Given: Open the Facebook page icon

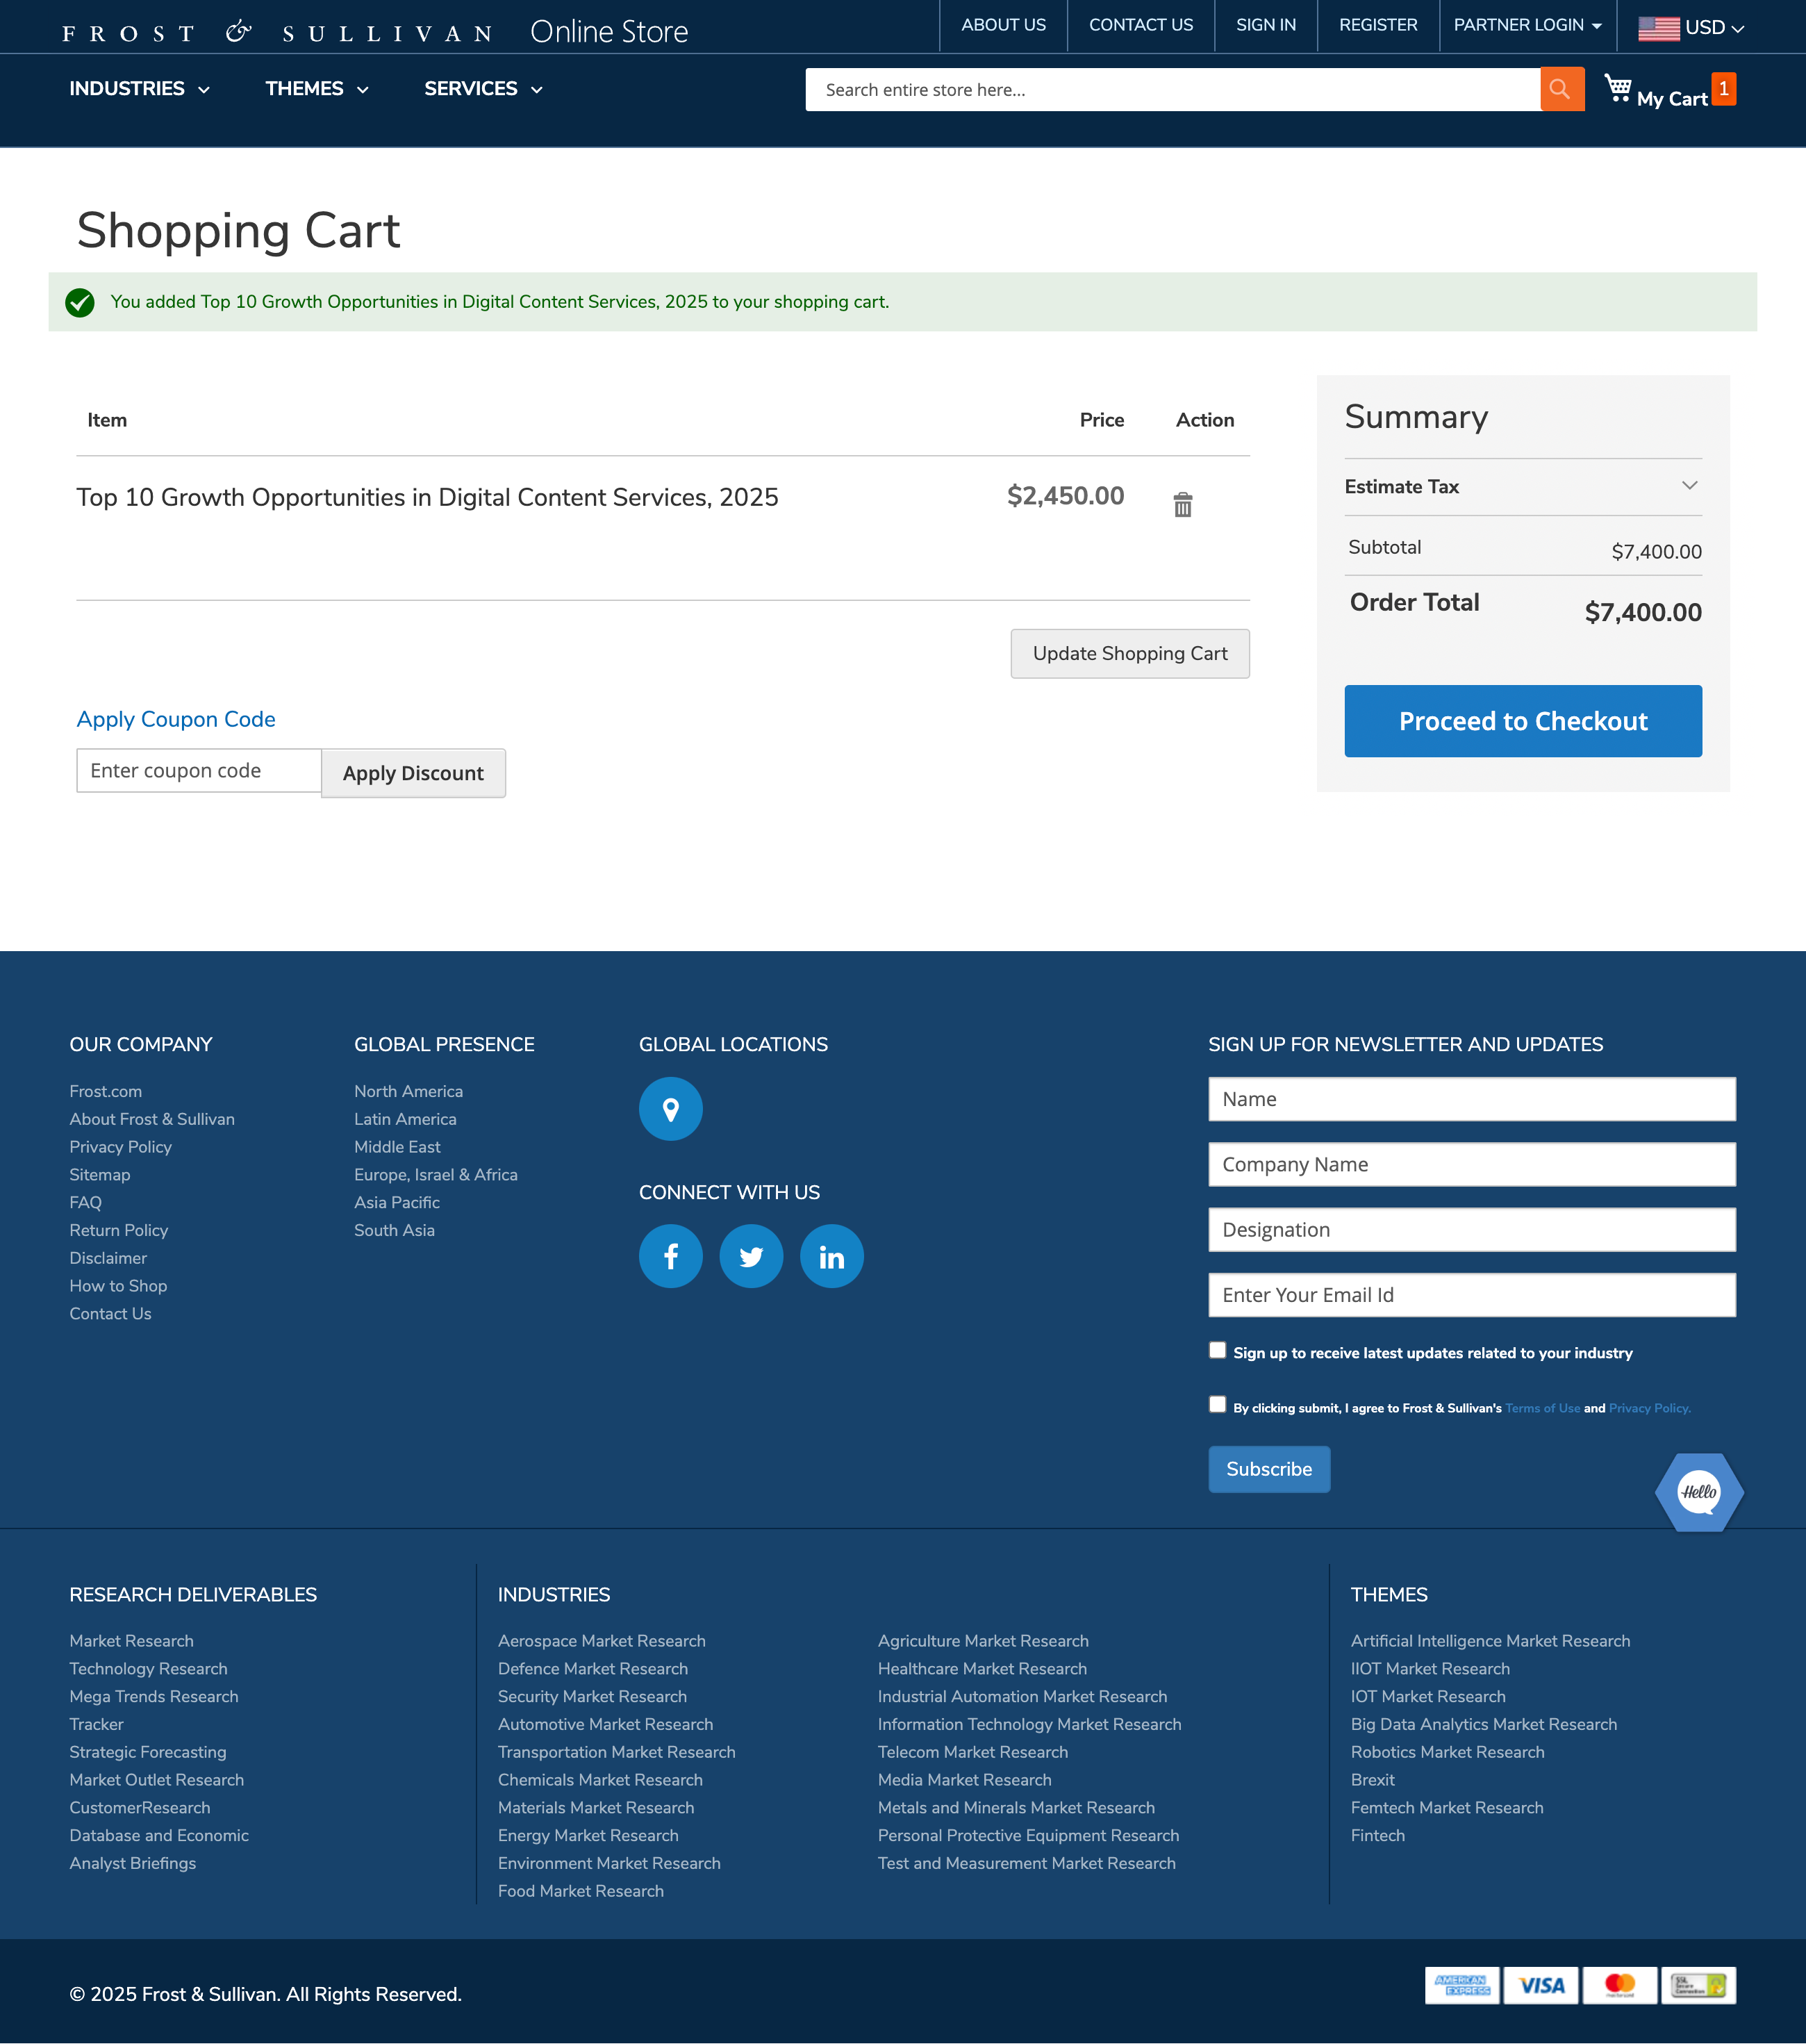Looking at the screenshot, I should click(x=670, y=1256).
